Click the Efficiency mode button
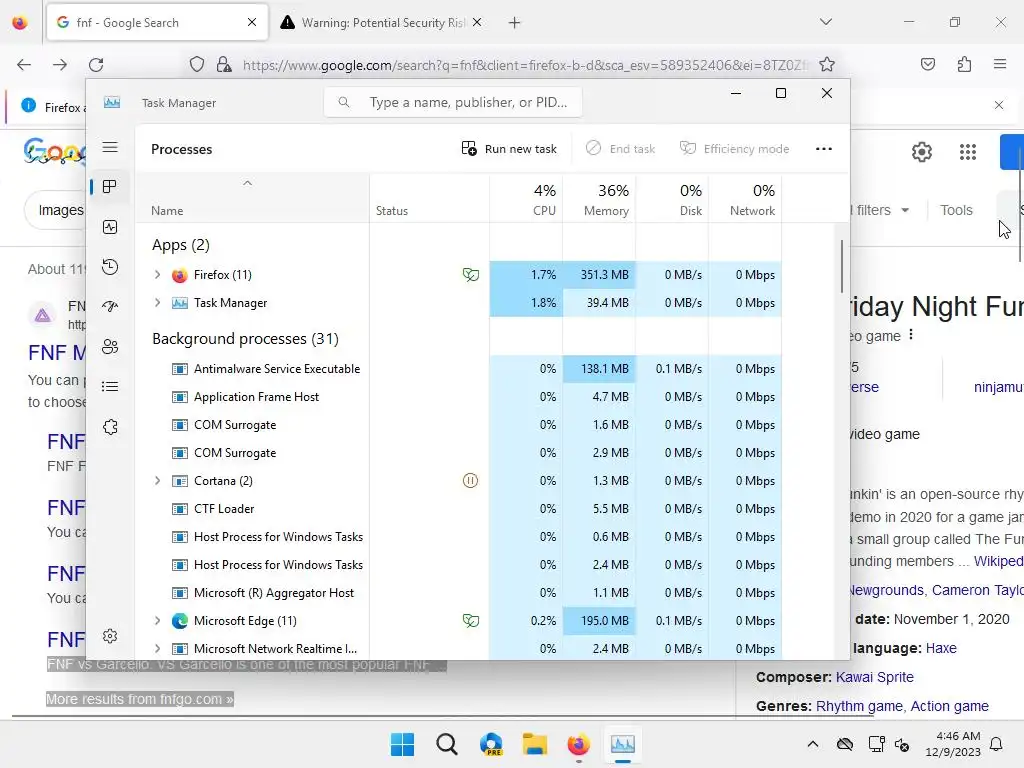This screenshot has height=768, width=1024. 735,149
